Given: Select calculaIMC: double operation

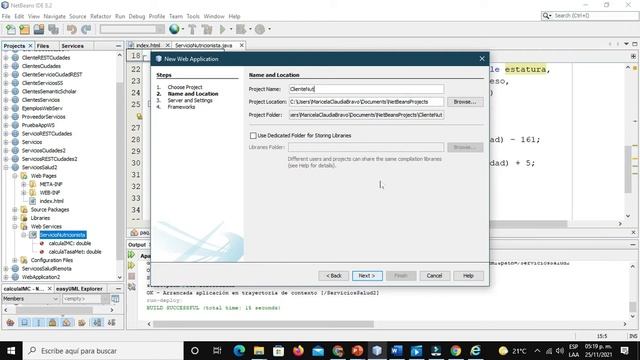Looking at the screenshot, I should click(70, 243).
